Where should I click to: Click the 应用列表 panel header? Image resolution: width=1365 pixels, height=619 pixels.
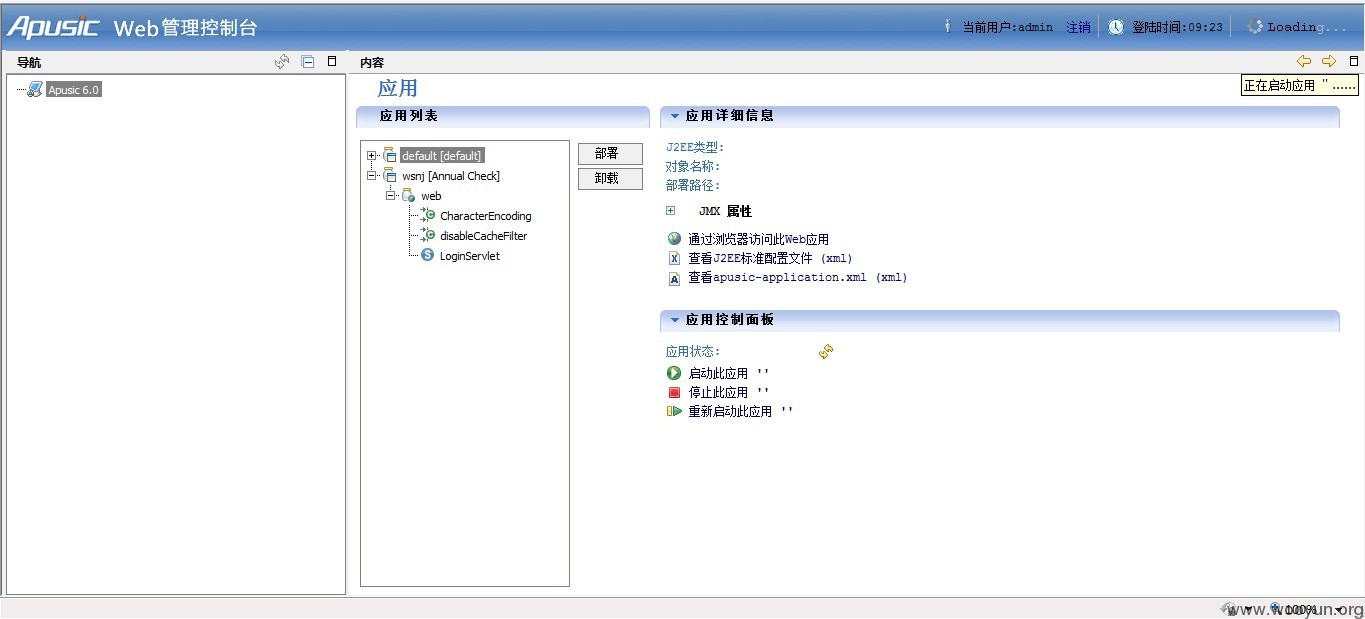pos(502,116)
